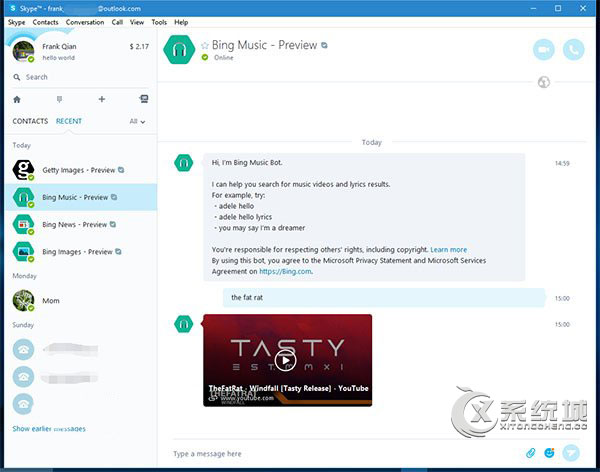Click Frank Qian's profile avatar
This screenshot has width=600, height=472.
pyautogui.click(x=23, y=51)
